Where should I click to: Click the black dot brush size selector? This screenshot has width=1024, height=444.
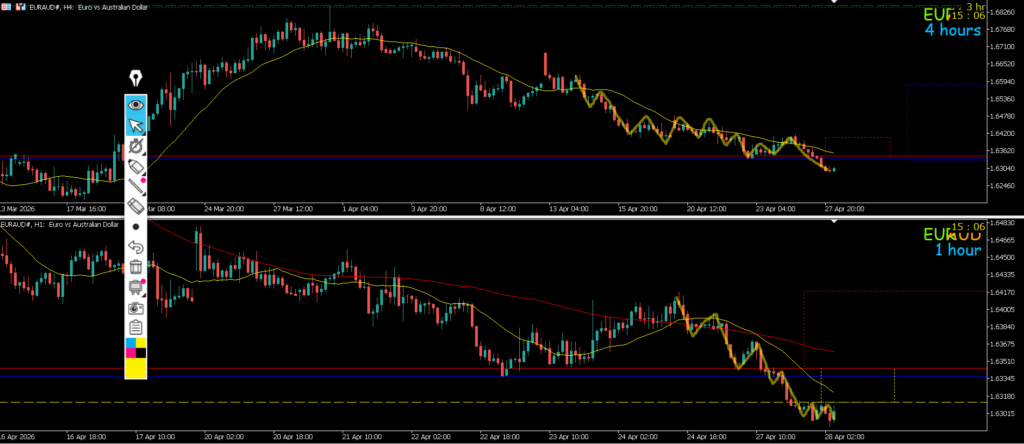[136, 227]
